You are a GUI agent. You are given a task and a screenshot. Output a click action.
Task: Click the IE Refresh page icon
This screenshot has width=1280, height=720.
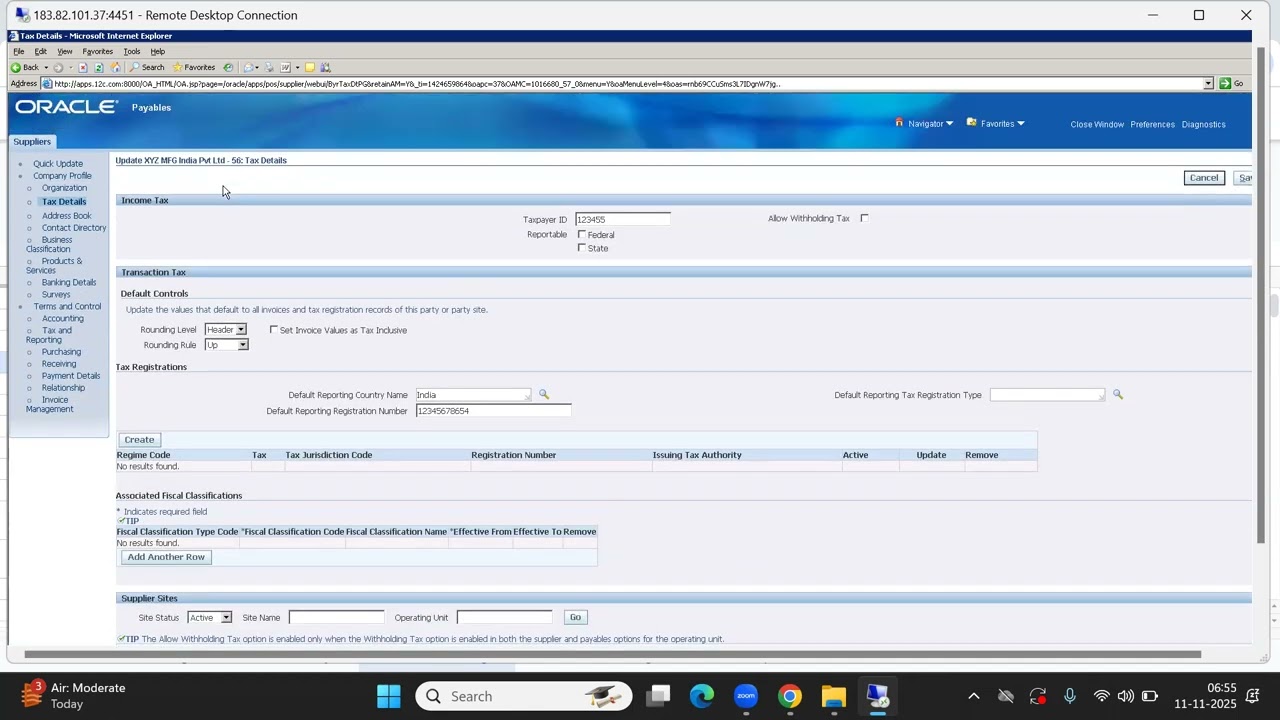(x=99, y=67)
